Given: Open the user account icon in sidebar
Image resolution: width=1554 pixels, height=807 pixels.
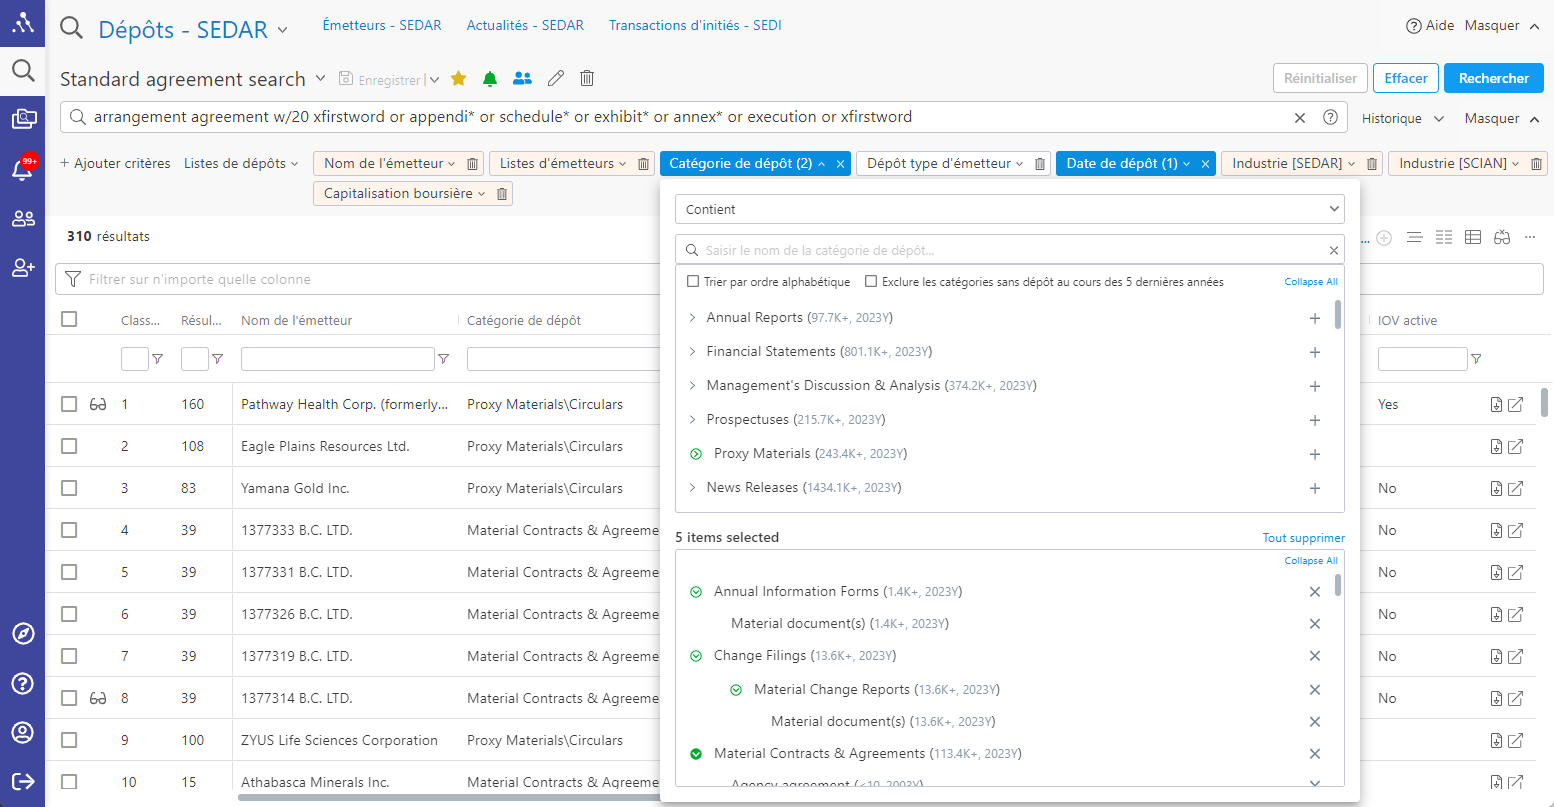Looking at the screenshot, I should (22, 732).
